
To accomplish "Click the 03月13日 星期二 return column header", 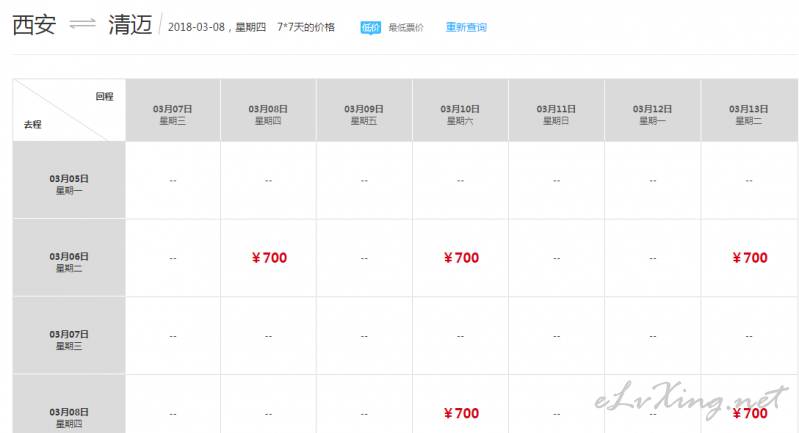I will [x=749, y=110].
